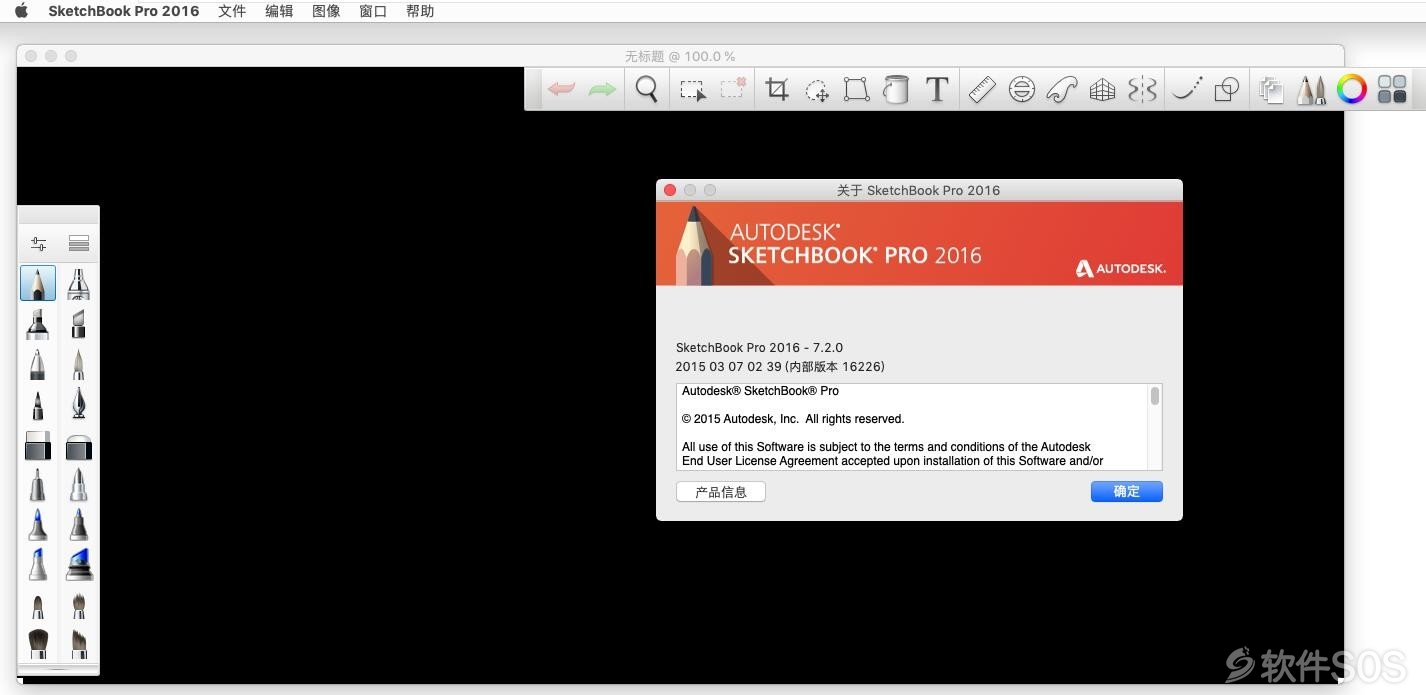Select the Soft Eraser

79,446
